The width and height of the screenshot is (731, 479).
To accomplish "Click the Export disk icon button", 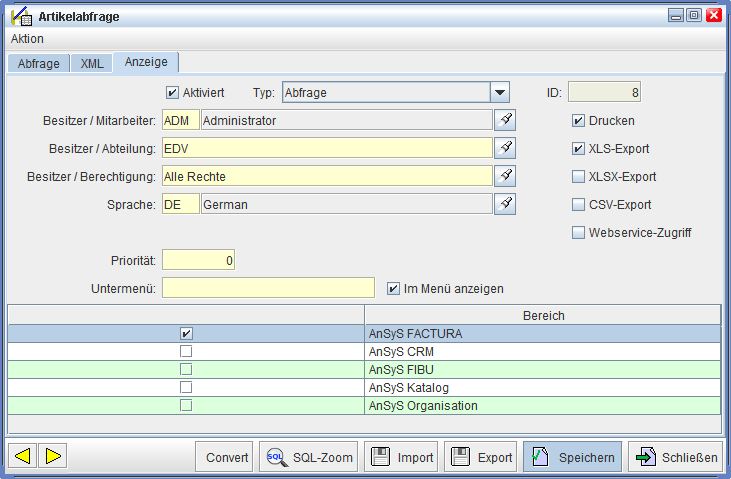I will pos(480,457).
